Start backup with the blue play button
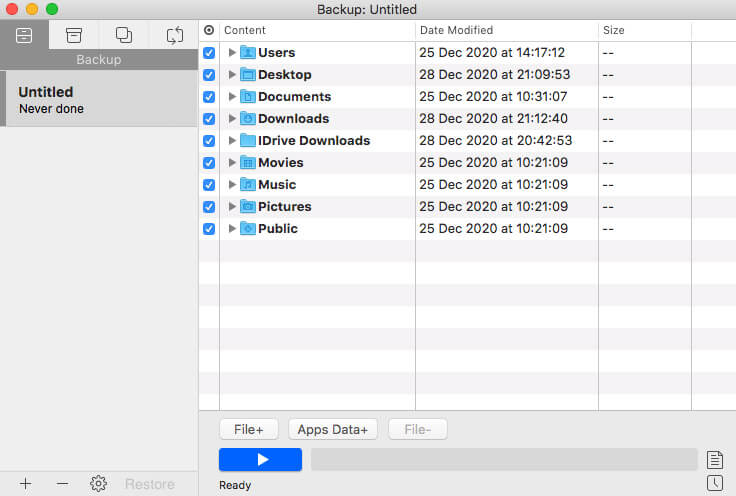The image size is (736, 496). (x=260, y=459)
